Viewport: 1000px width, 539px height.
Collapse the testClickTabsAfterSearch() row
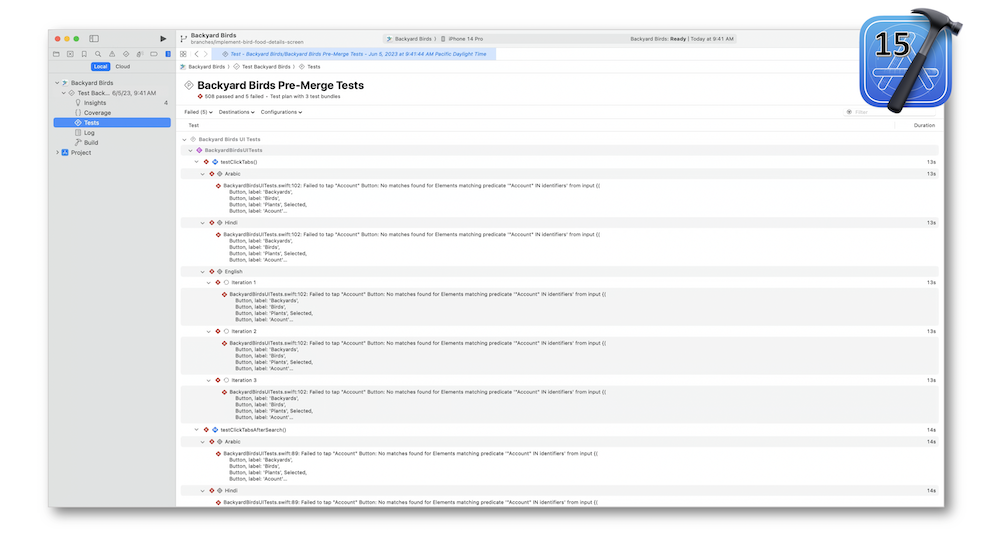tap(196, 430)
